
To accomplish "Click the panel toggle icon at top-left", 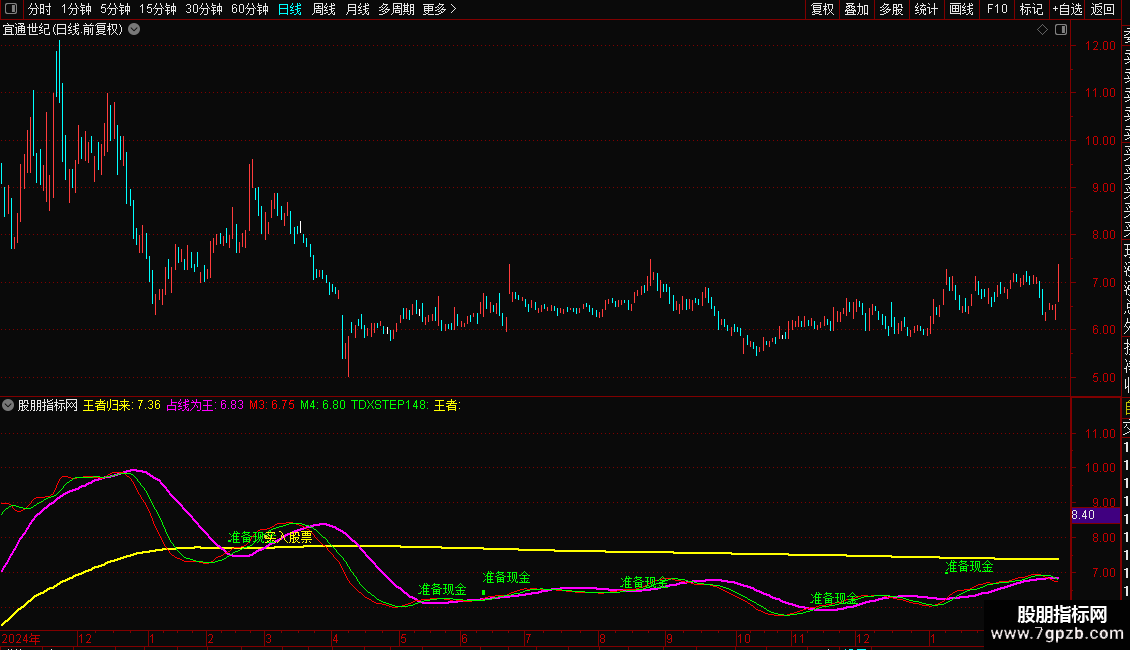I will click(x=10, y=9).
